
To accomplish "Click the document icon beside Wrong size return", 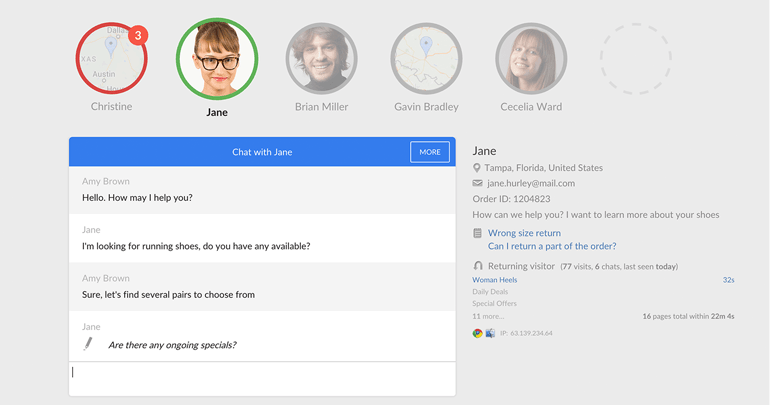I will tap(477, 233).
